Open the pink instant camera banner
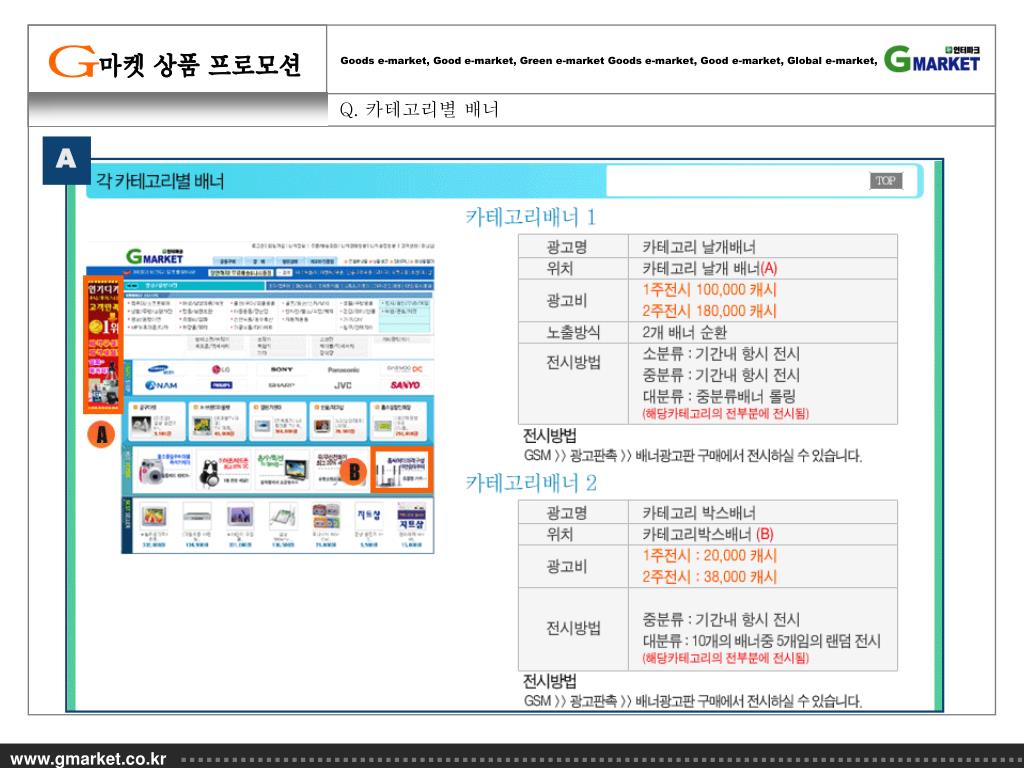This screenshot has height=768, width=1024. coord(163,469)
